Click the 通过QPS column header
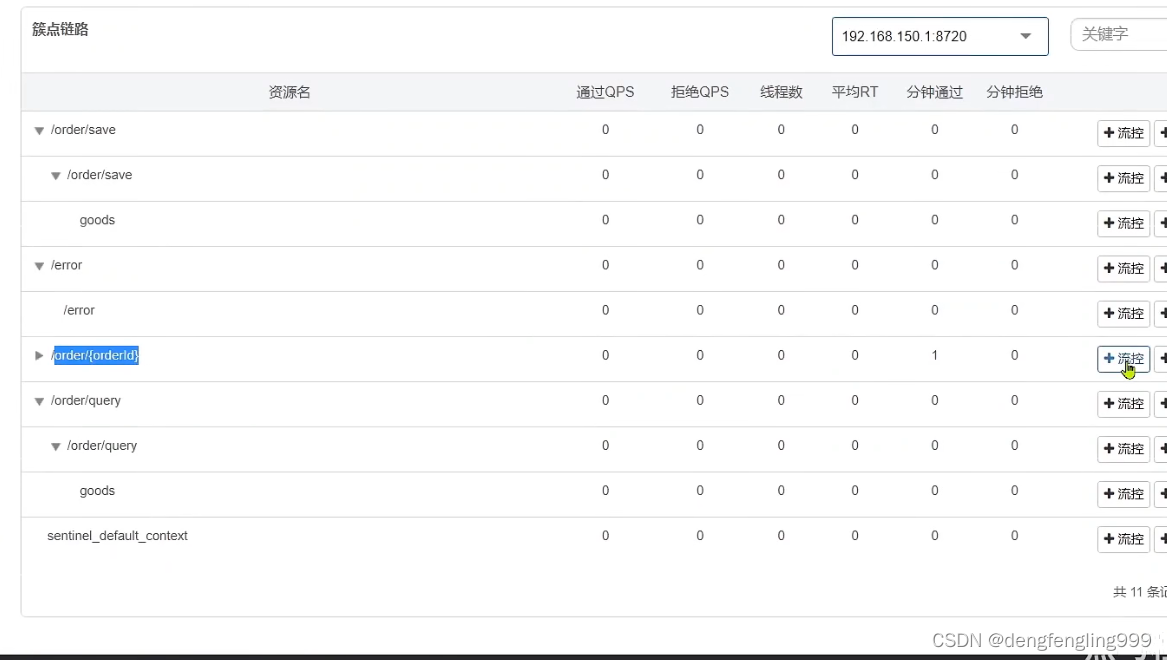 point(605,92)
